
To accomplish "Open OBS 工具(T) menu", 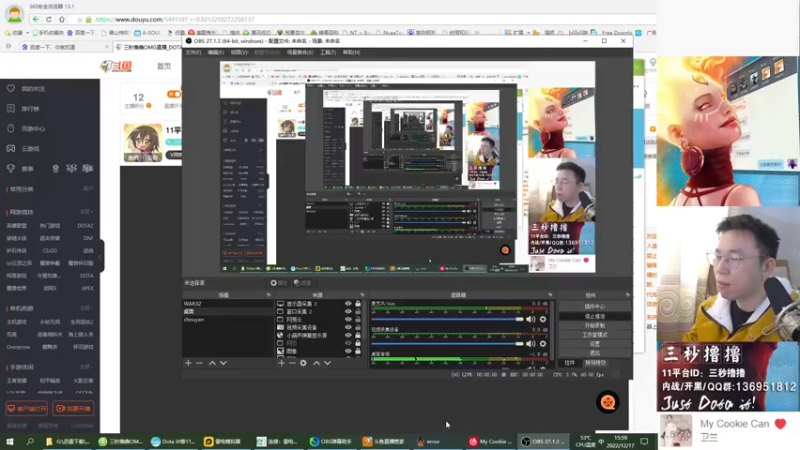I will 328,52.
